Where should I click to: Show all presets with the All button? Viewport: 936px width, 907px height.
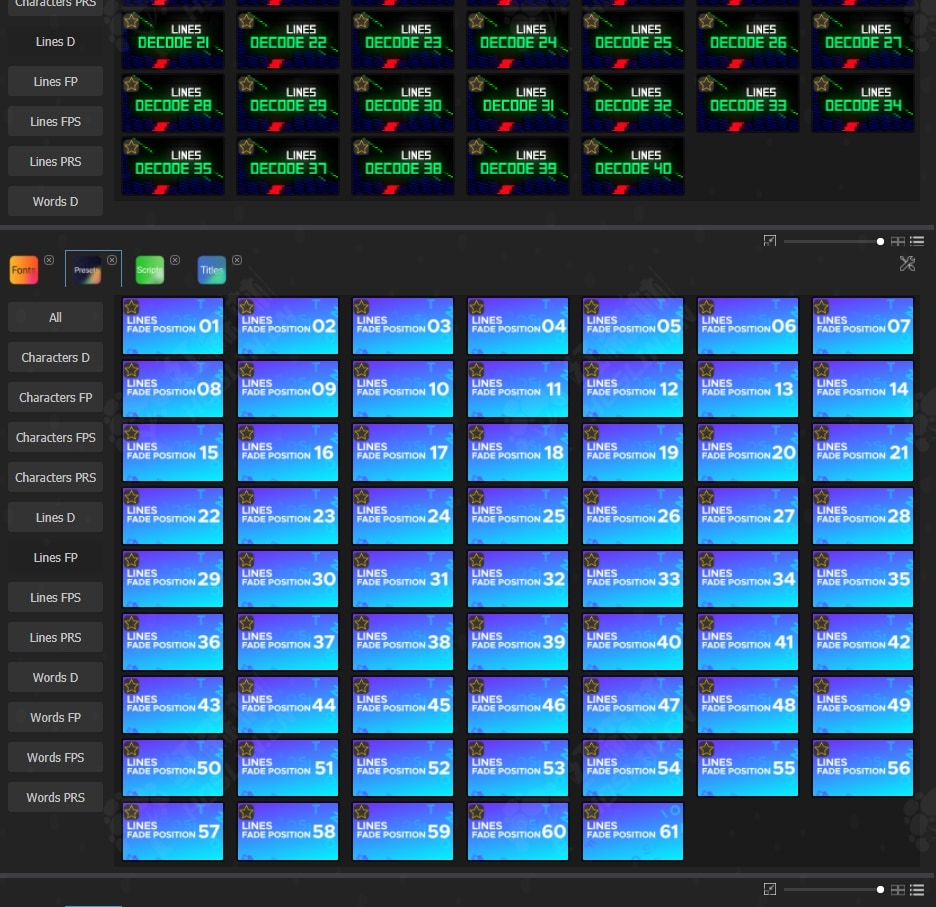point(55,317)
